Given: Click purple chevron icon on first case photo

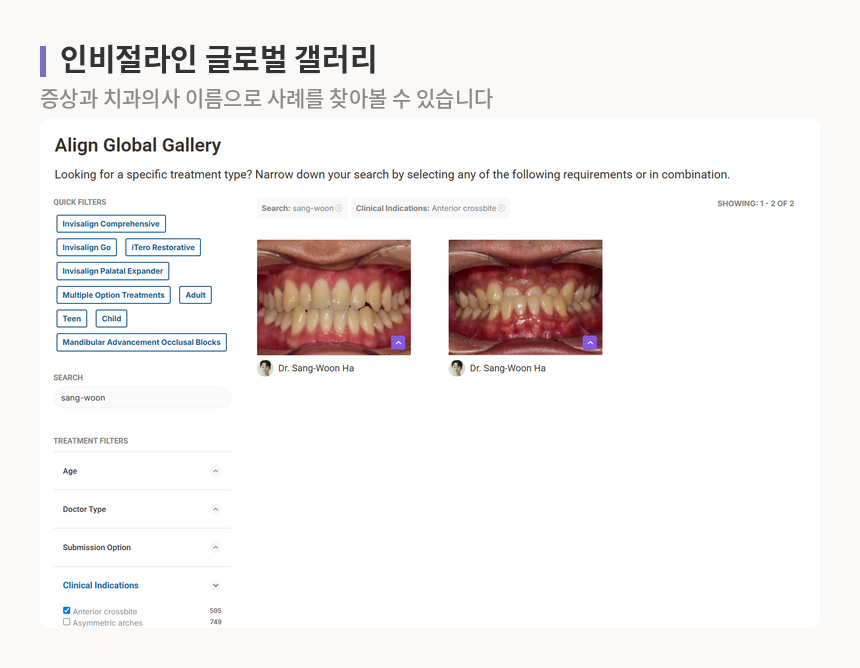Looking at the screenshot, I should click(x=398, y=343).
